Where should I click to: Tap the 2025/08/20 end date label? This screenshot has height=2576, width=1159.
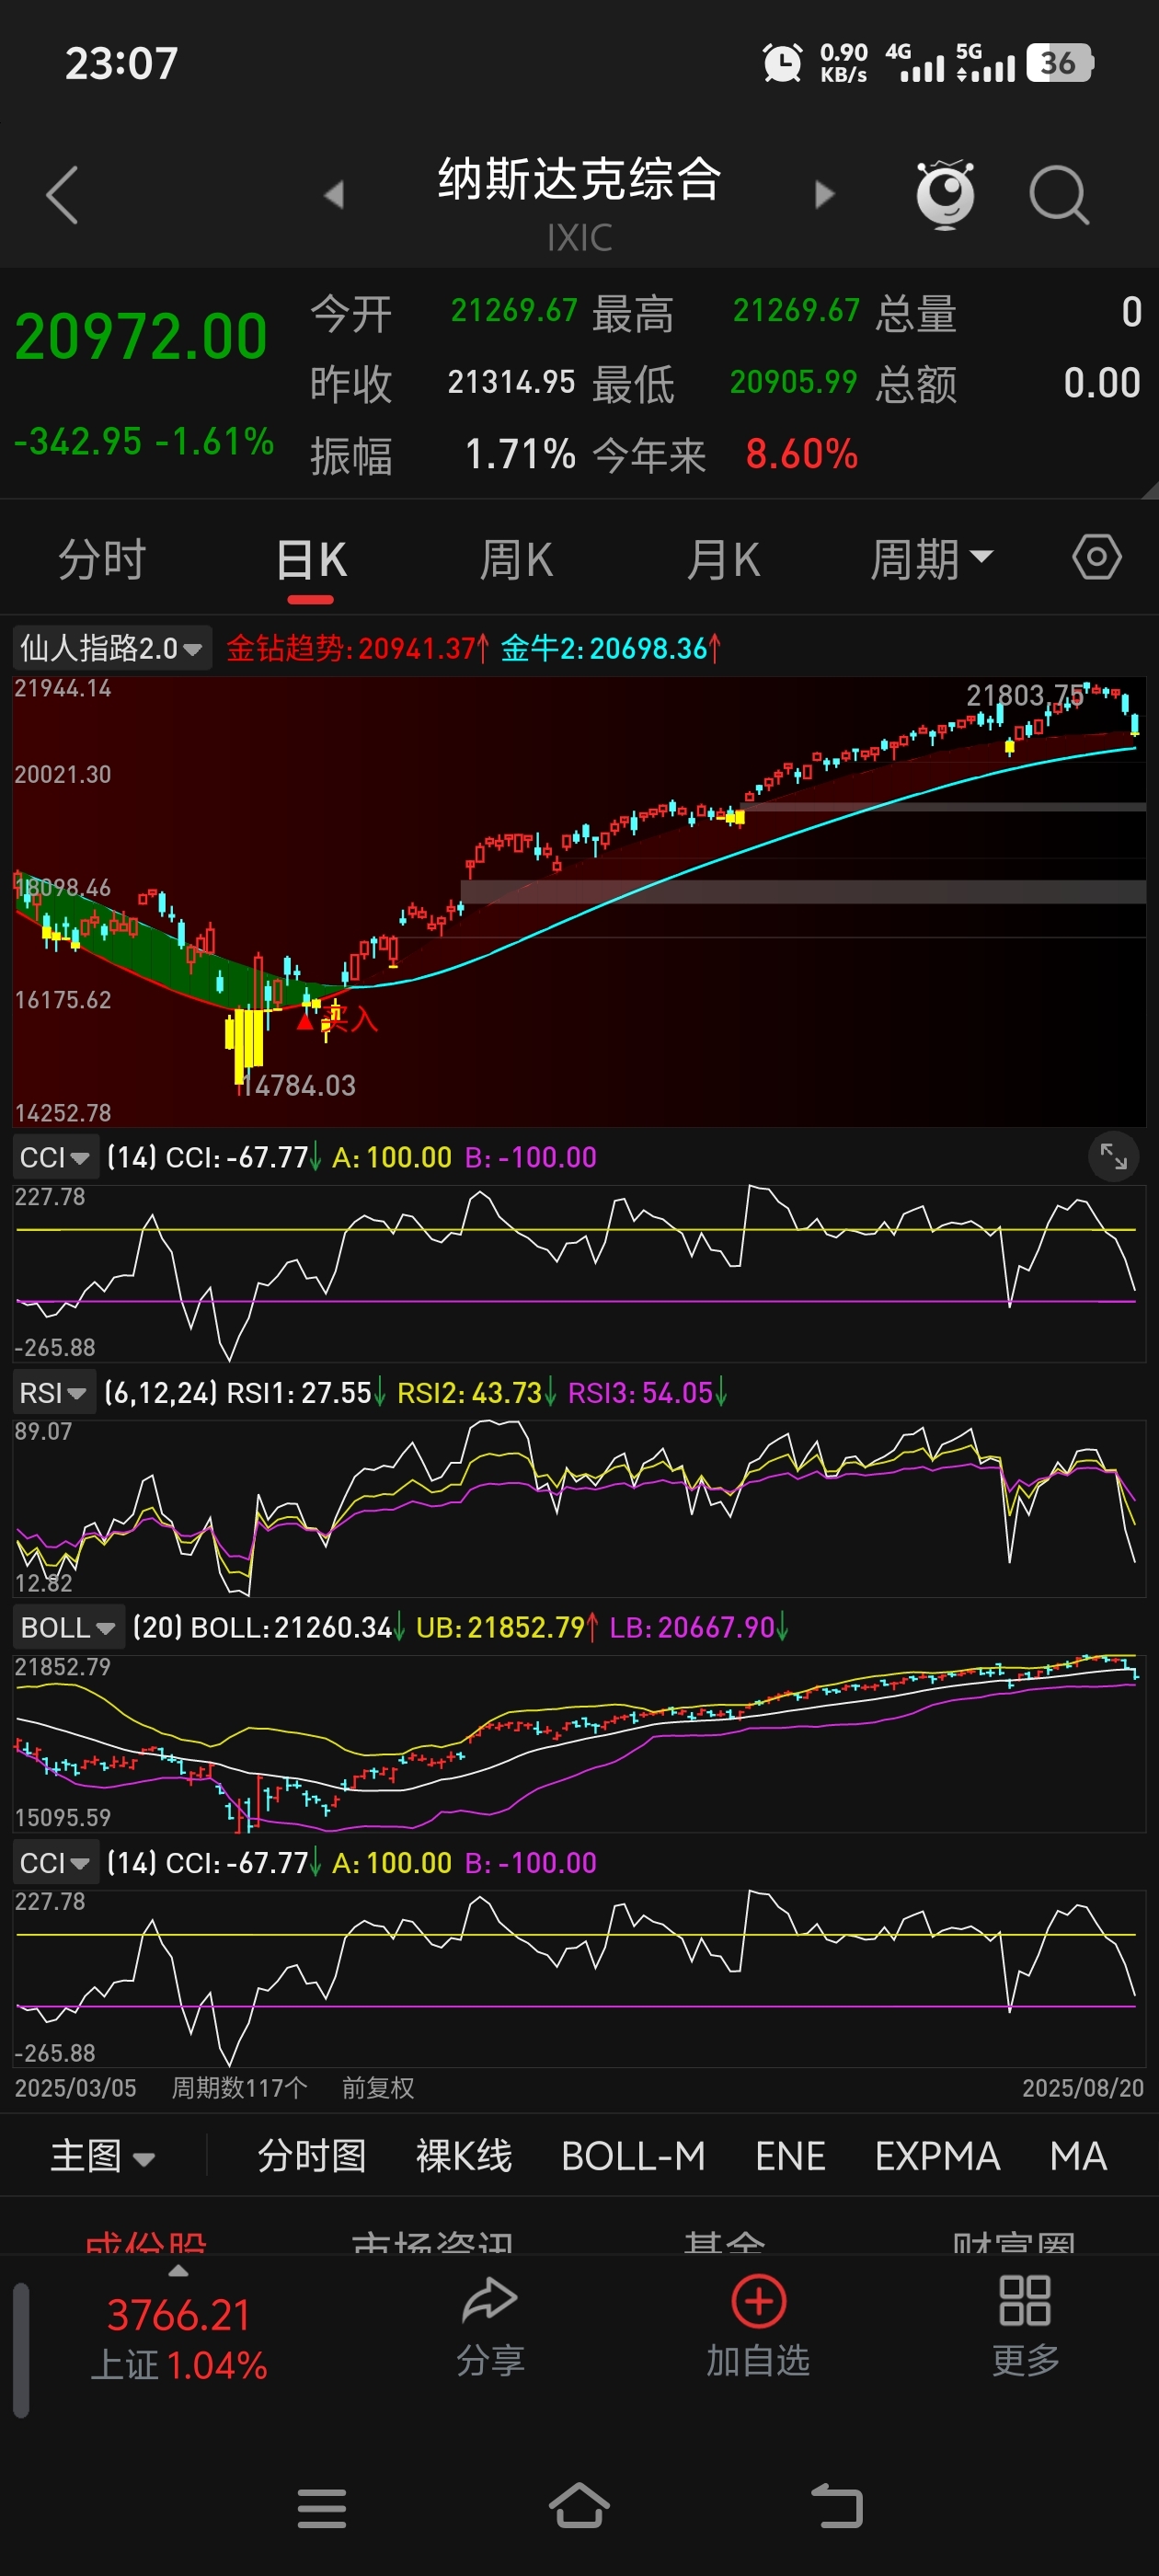pyautogui.click(x=1082, y=2088)
